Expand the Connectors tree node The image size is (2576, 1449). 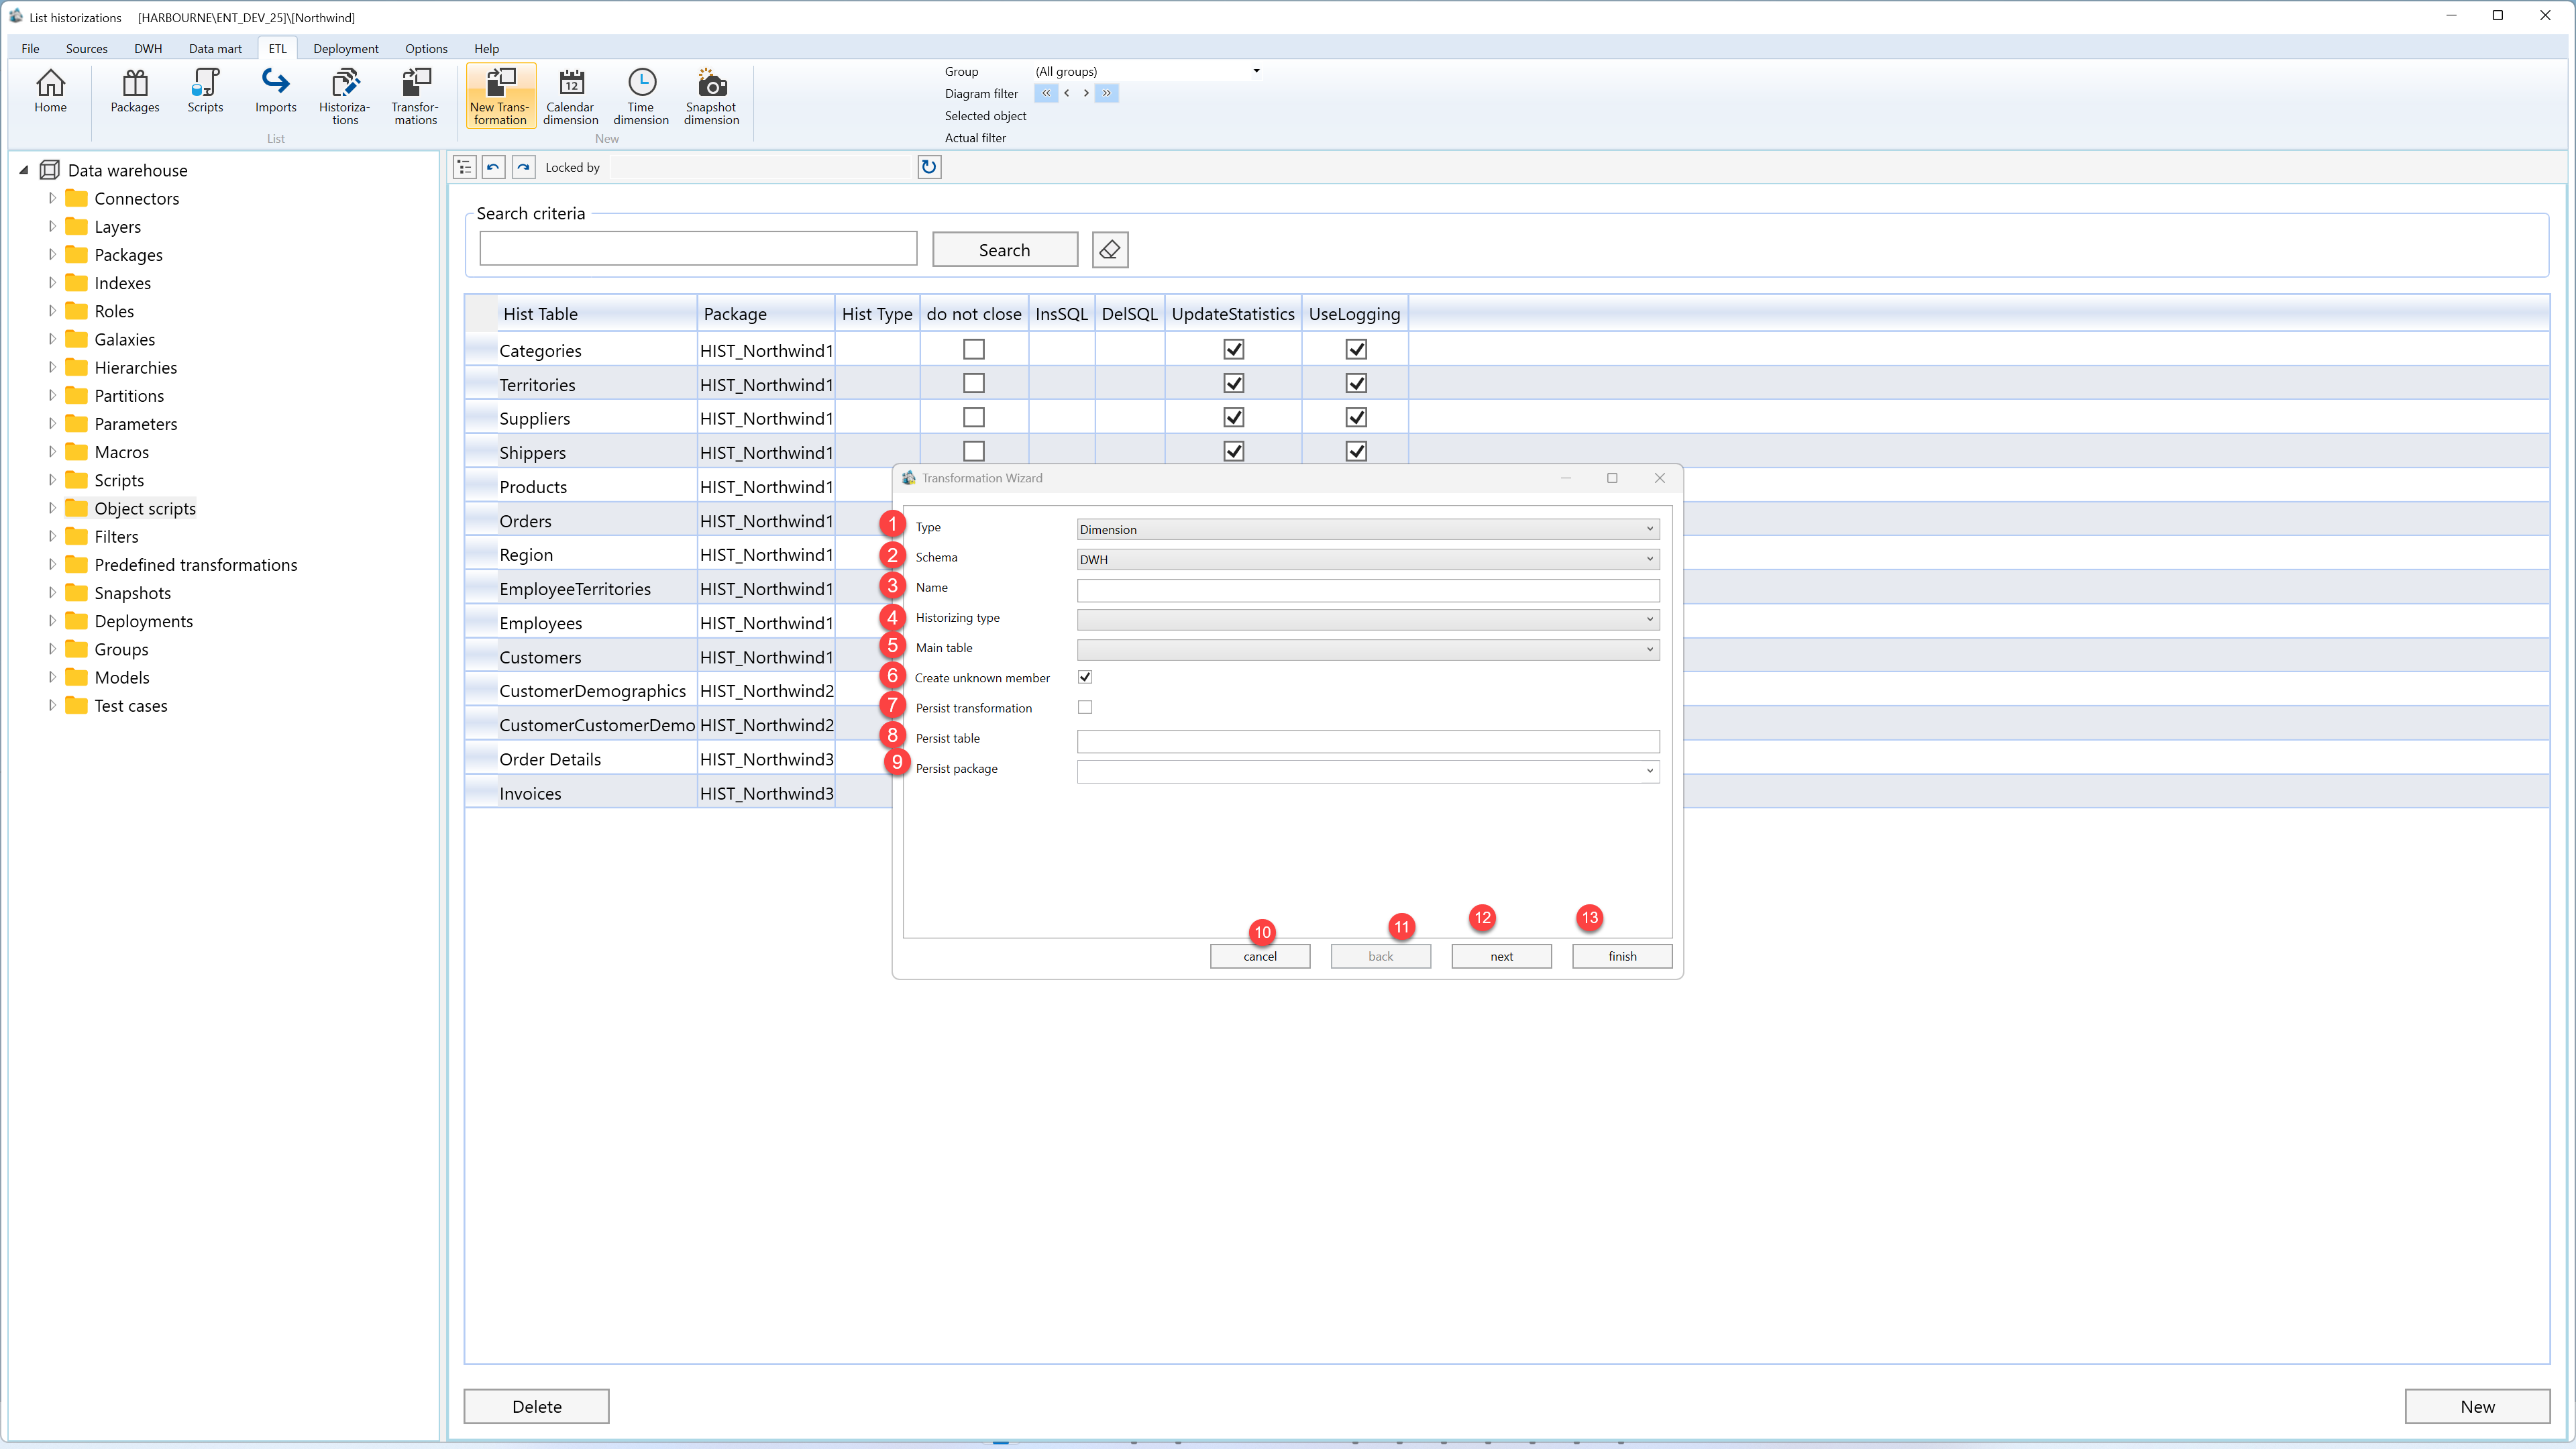pos(52,198)
